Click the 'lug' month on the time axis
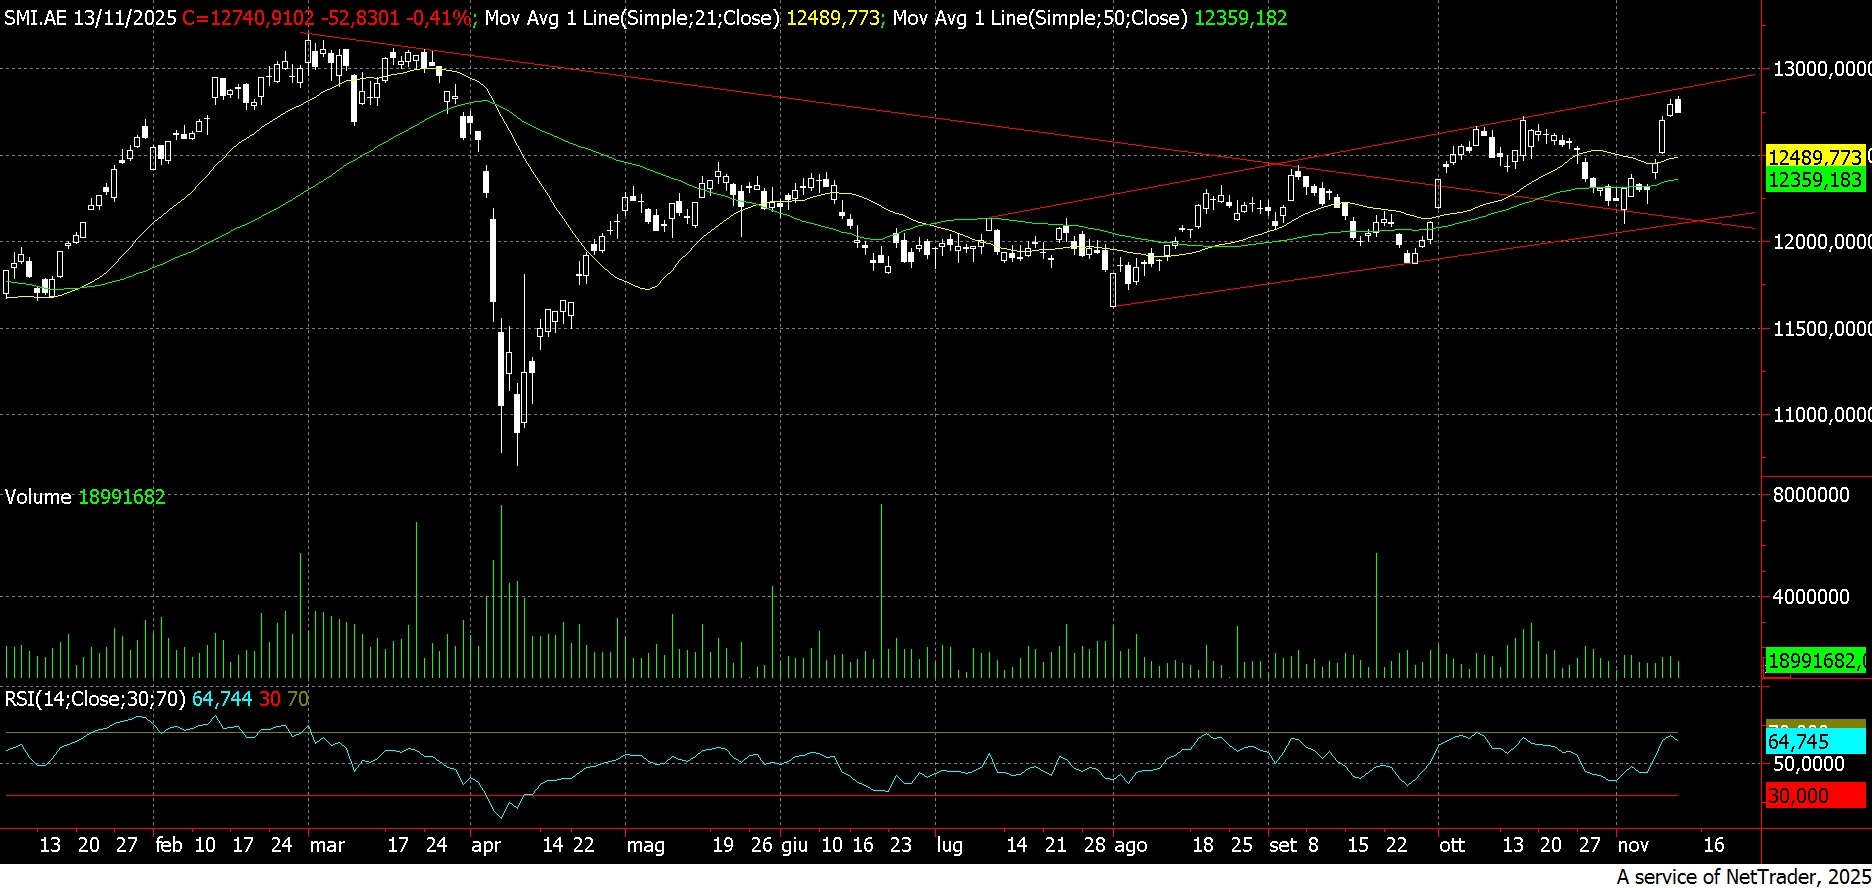 coord(949,845)
